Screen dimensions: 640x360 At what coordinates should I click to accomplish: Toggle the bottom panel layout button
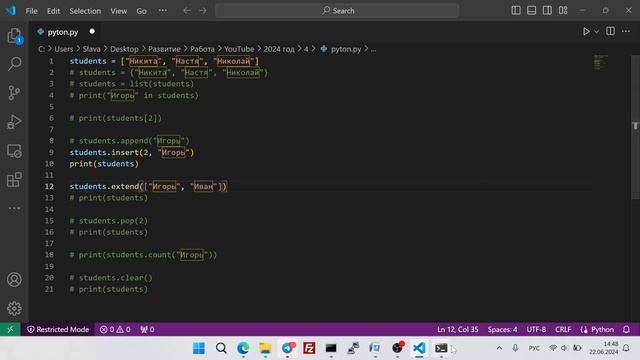[531, 11]
